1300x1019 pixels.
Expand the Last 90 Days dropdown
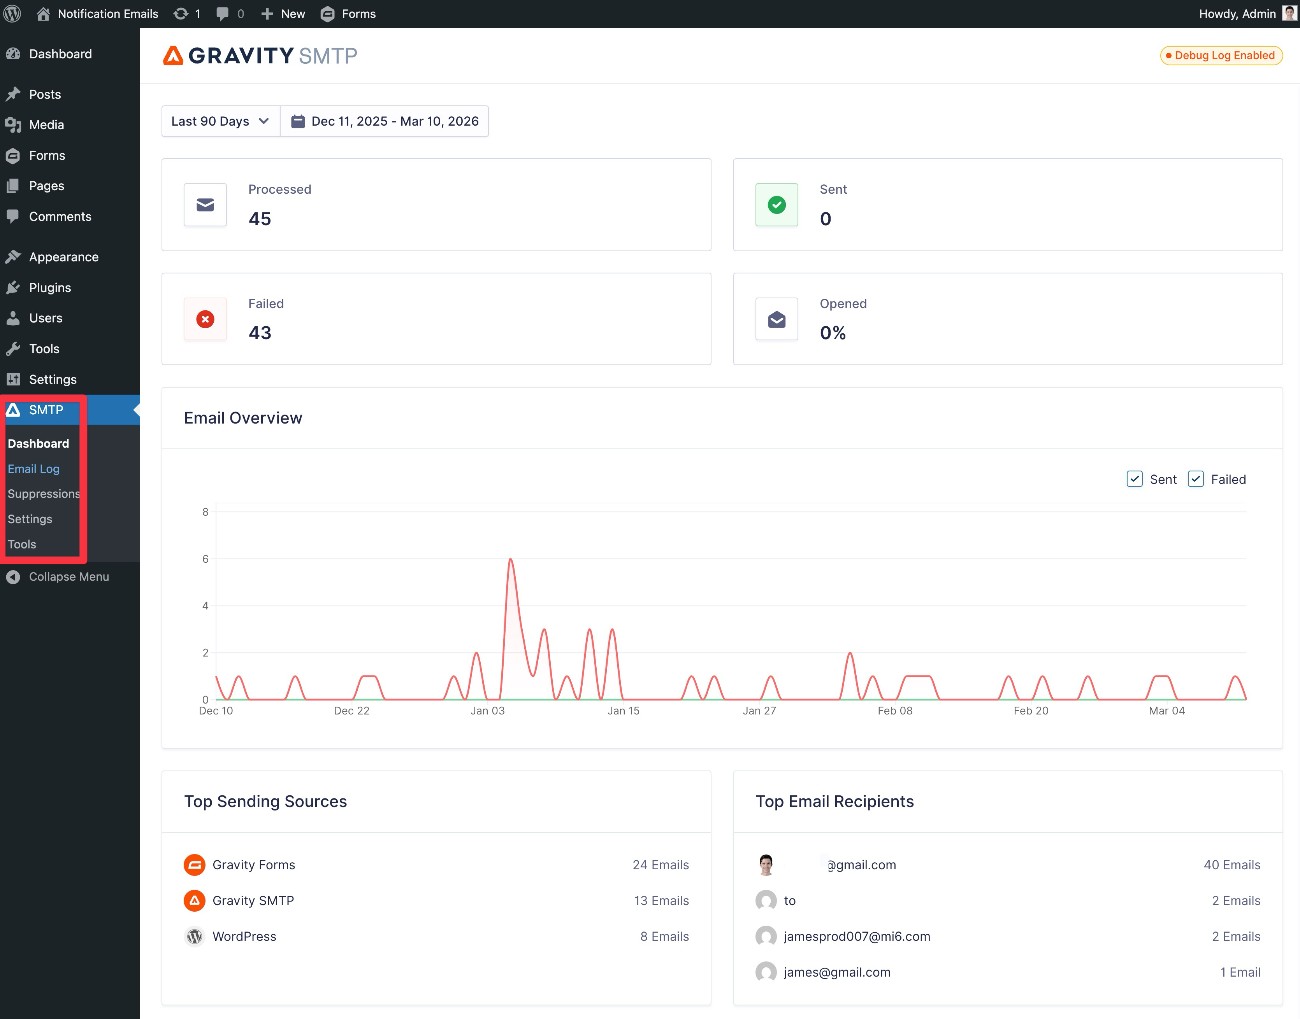pyautogui.click(x=221, y=121)
